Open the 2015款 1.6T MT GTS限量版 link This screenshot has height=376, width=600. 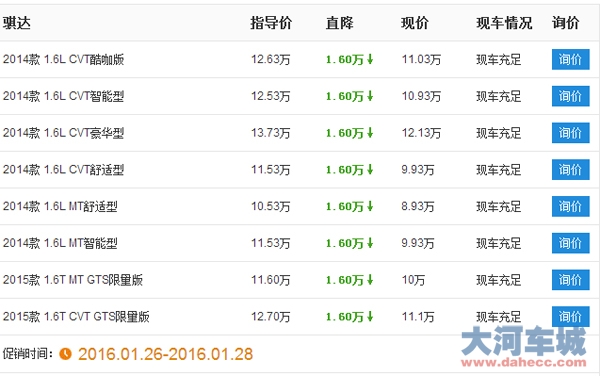[73, 280]
